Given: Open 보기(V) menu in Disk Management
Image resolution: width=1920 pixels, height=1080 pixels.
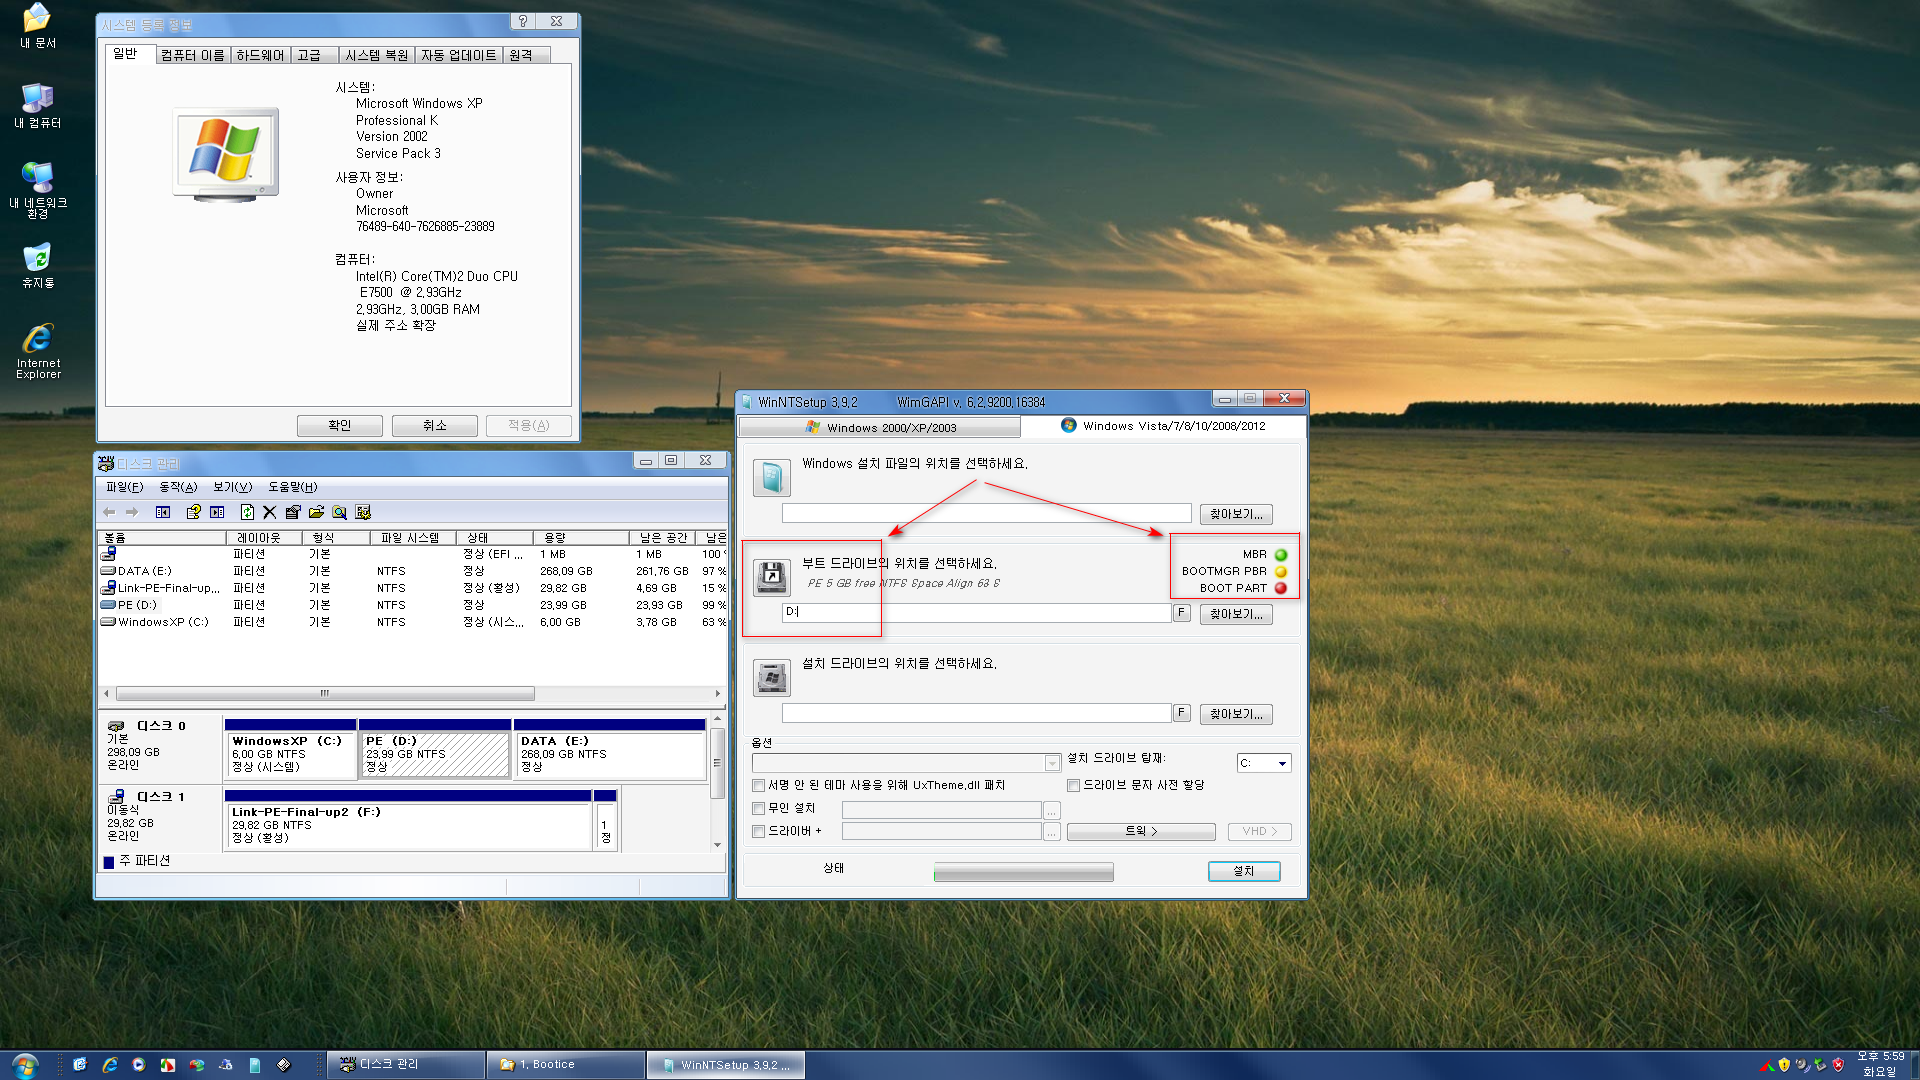Looking at the screenshot, I should tap(232, 487).
